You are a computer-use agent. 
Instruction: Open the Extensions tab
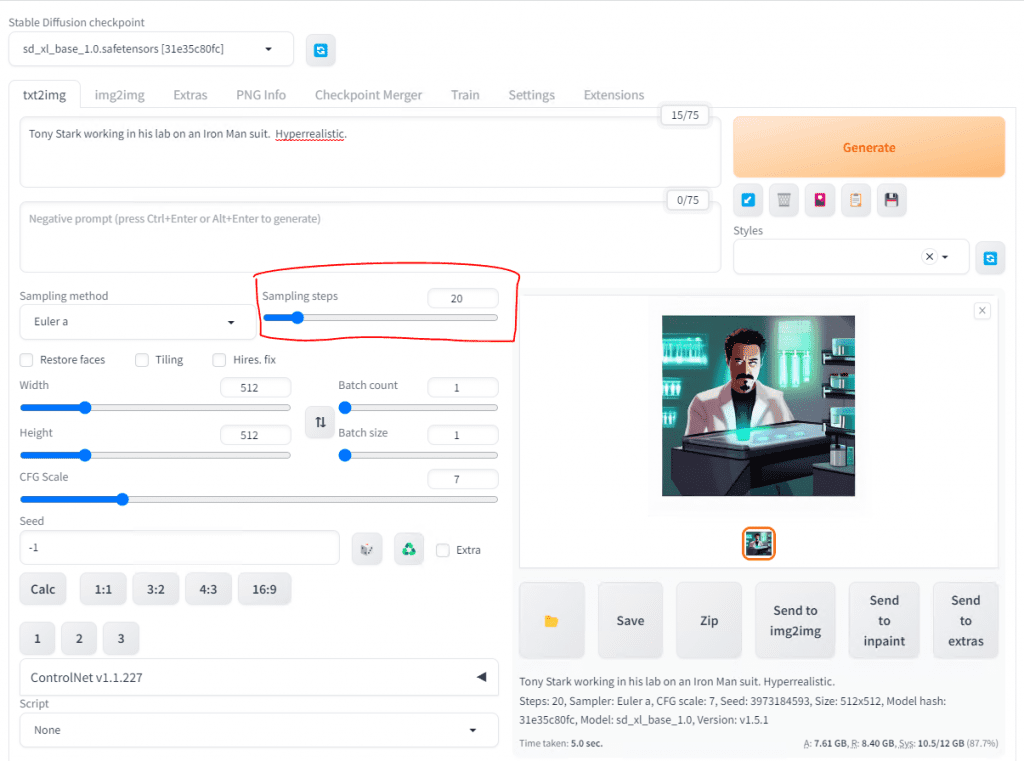point(614,95)
